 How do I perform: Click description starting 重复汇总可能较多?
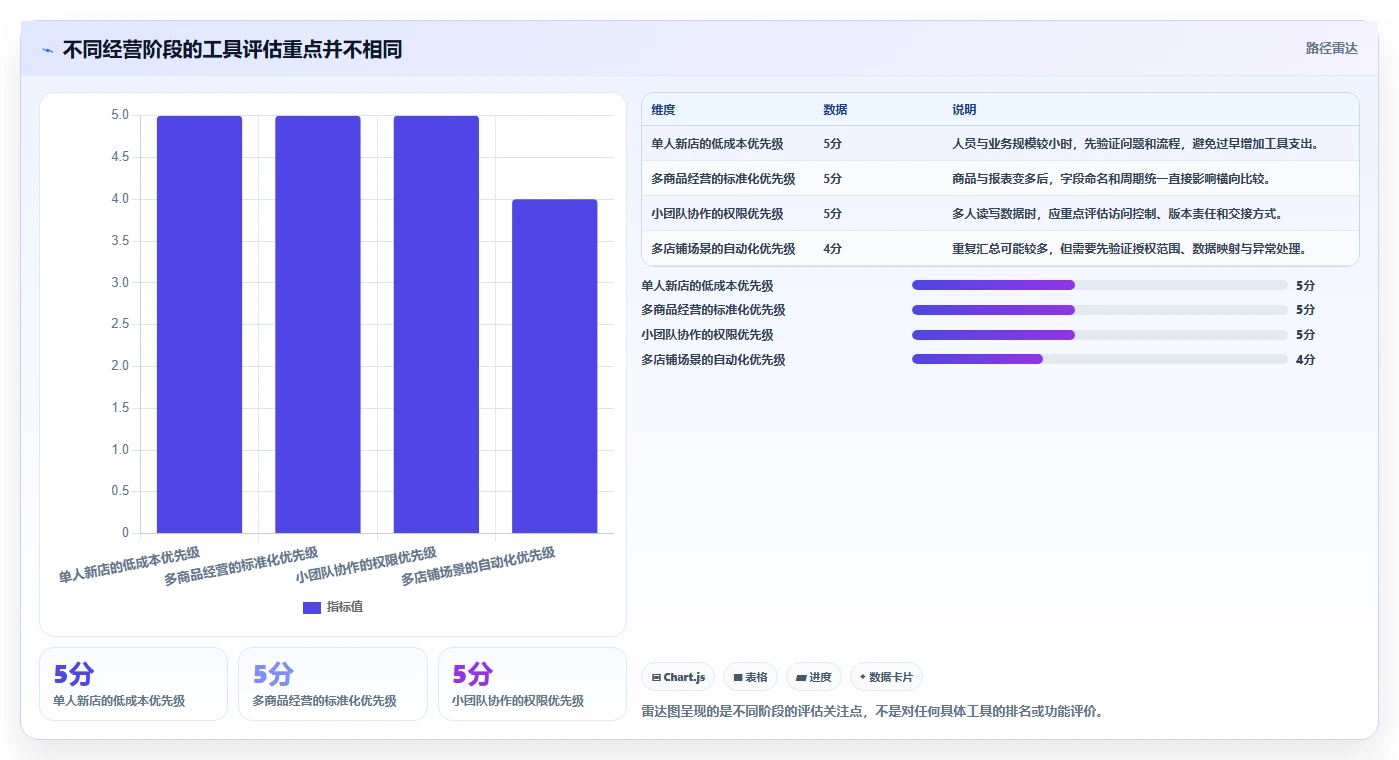pyautogui.click(x=1129, y=249)
